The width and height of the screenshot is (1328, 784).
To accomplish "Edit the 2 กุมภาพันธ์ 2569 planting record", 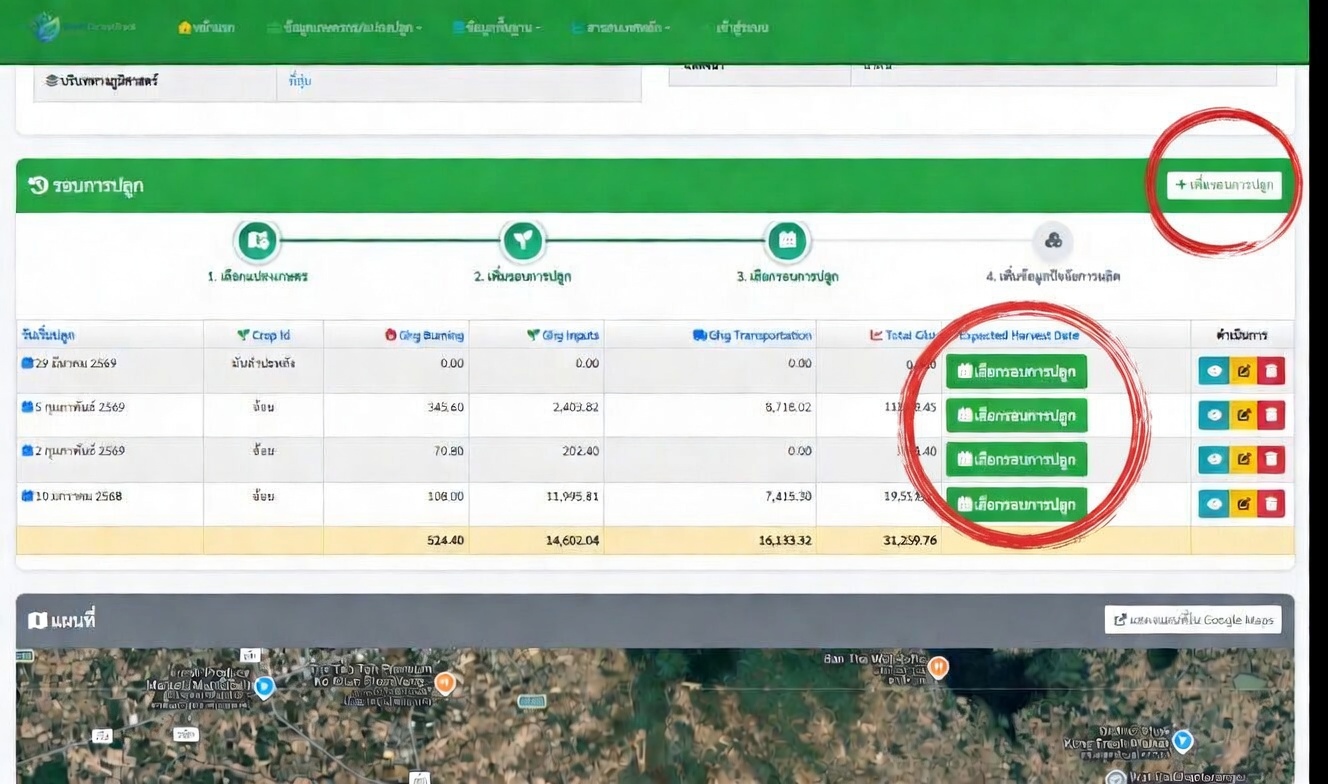I will pyautogui.click(x=1243, y=459).
